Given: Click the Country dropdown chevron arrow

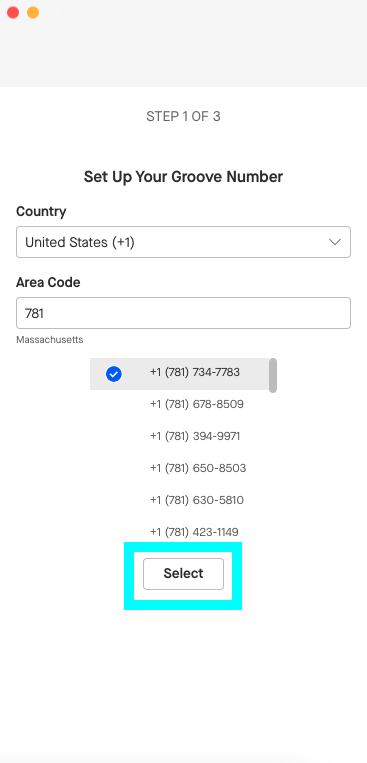Looking at the screenshot, I should [334, 242].
